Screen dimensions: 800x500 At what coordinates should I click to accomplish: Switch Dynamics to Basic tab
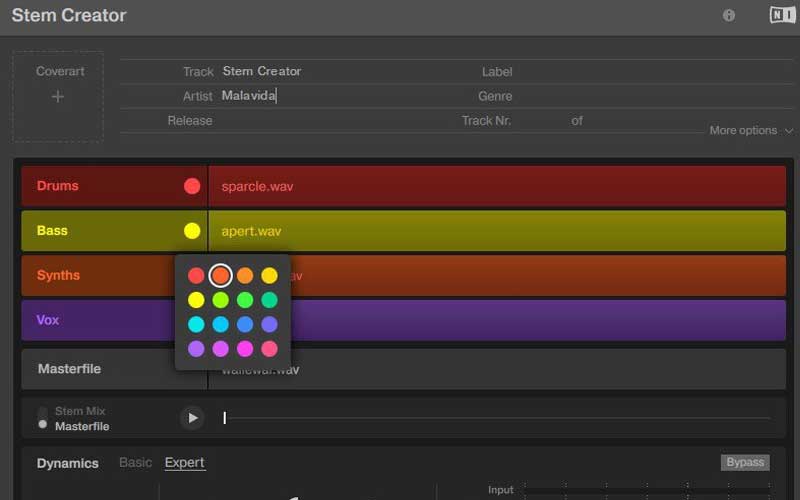pos(136,463)
